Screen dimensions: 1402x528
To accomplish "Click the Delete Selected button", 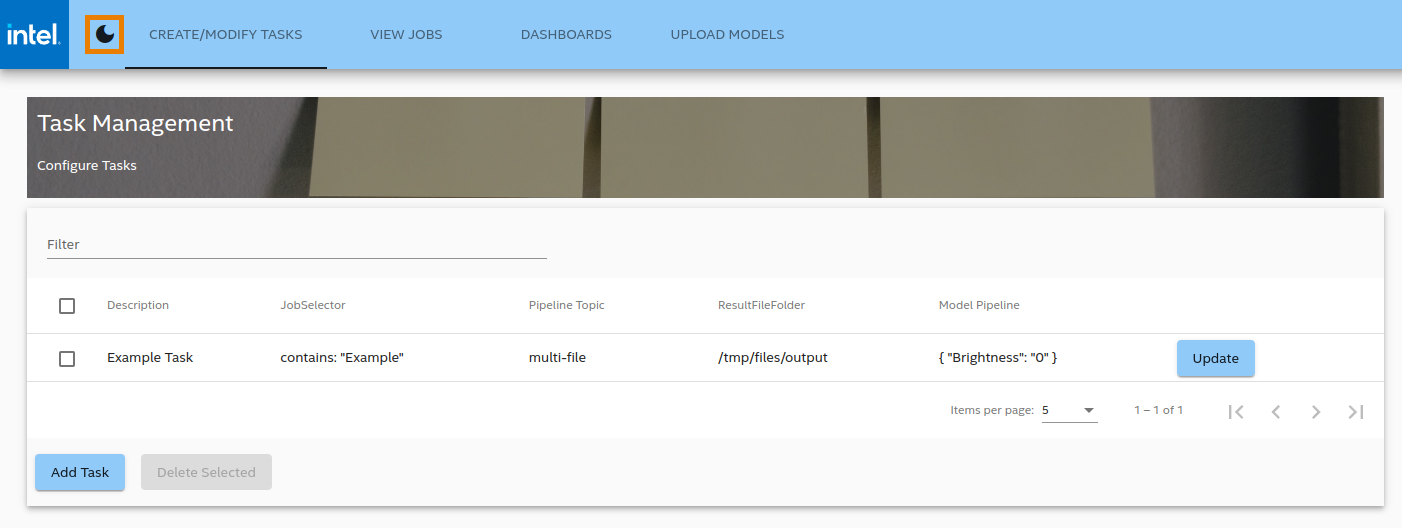I will 206,472.
